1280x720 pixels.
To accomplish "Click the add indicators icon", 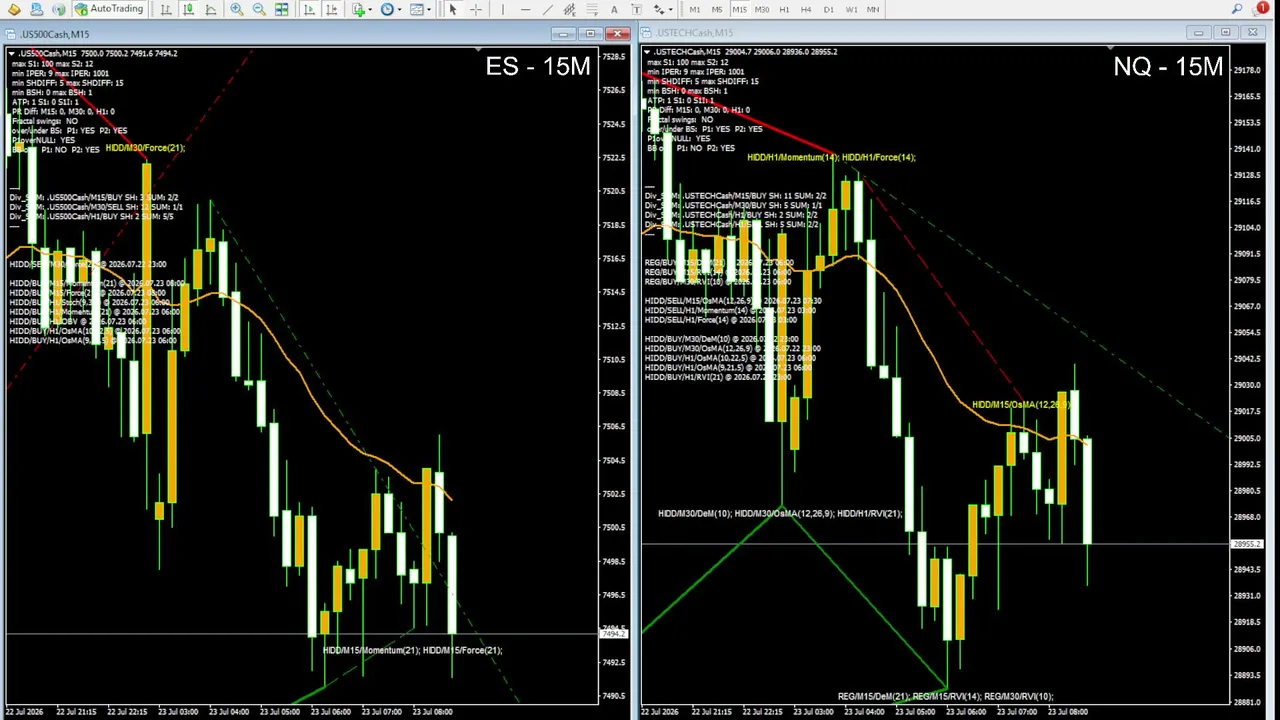I will [x=358, y=9].
